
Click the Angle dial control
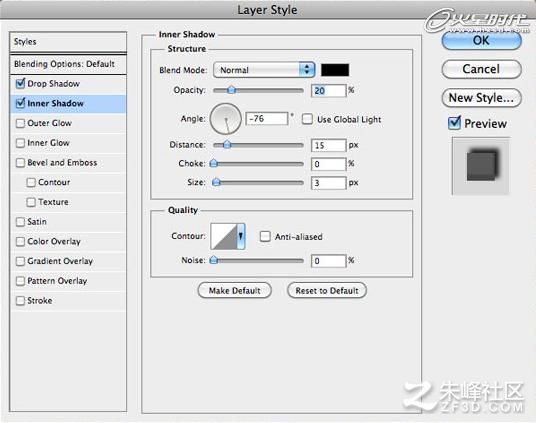tap(226, 119)
